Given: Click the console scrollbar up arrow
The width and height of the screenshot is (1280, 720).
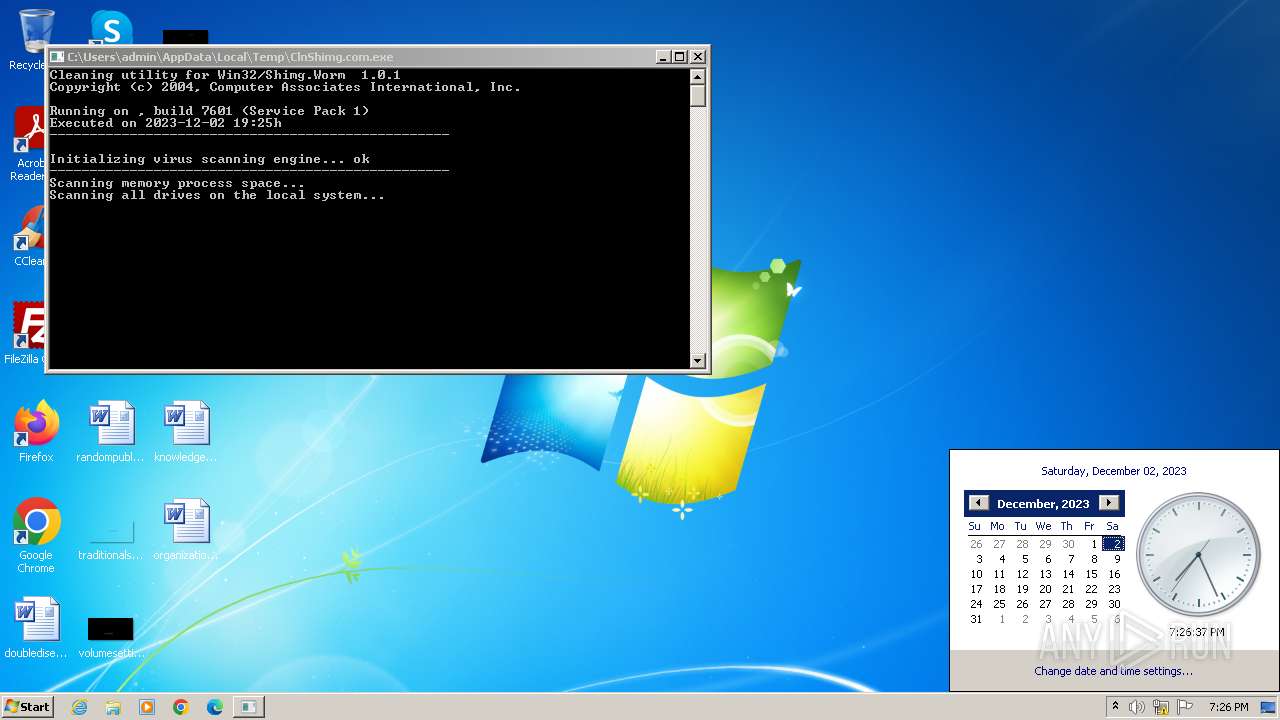Looking at the screenshot, I should pos(698,76).
